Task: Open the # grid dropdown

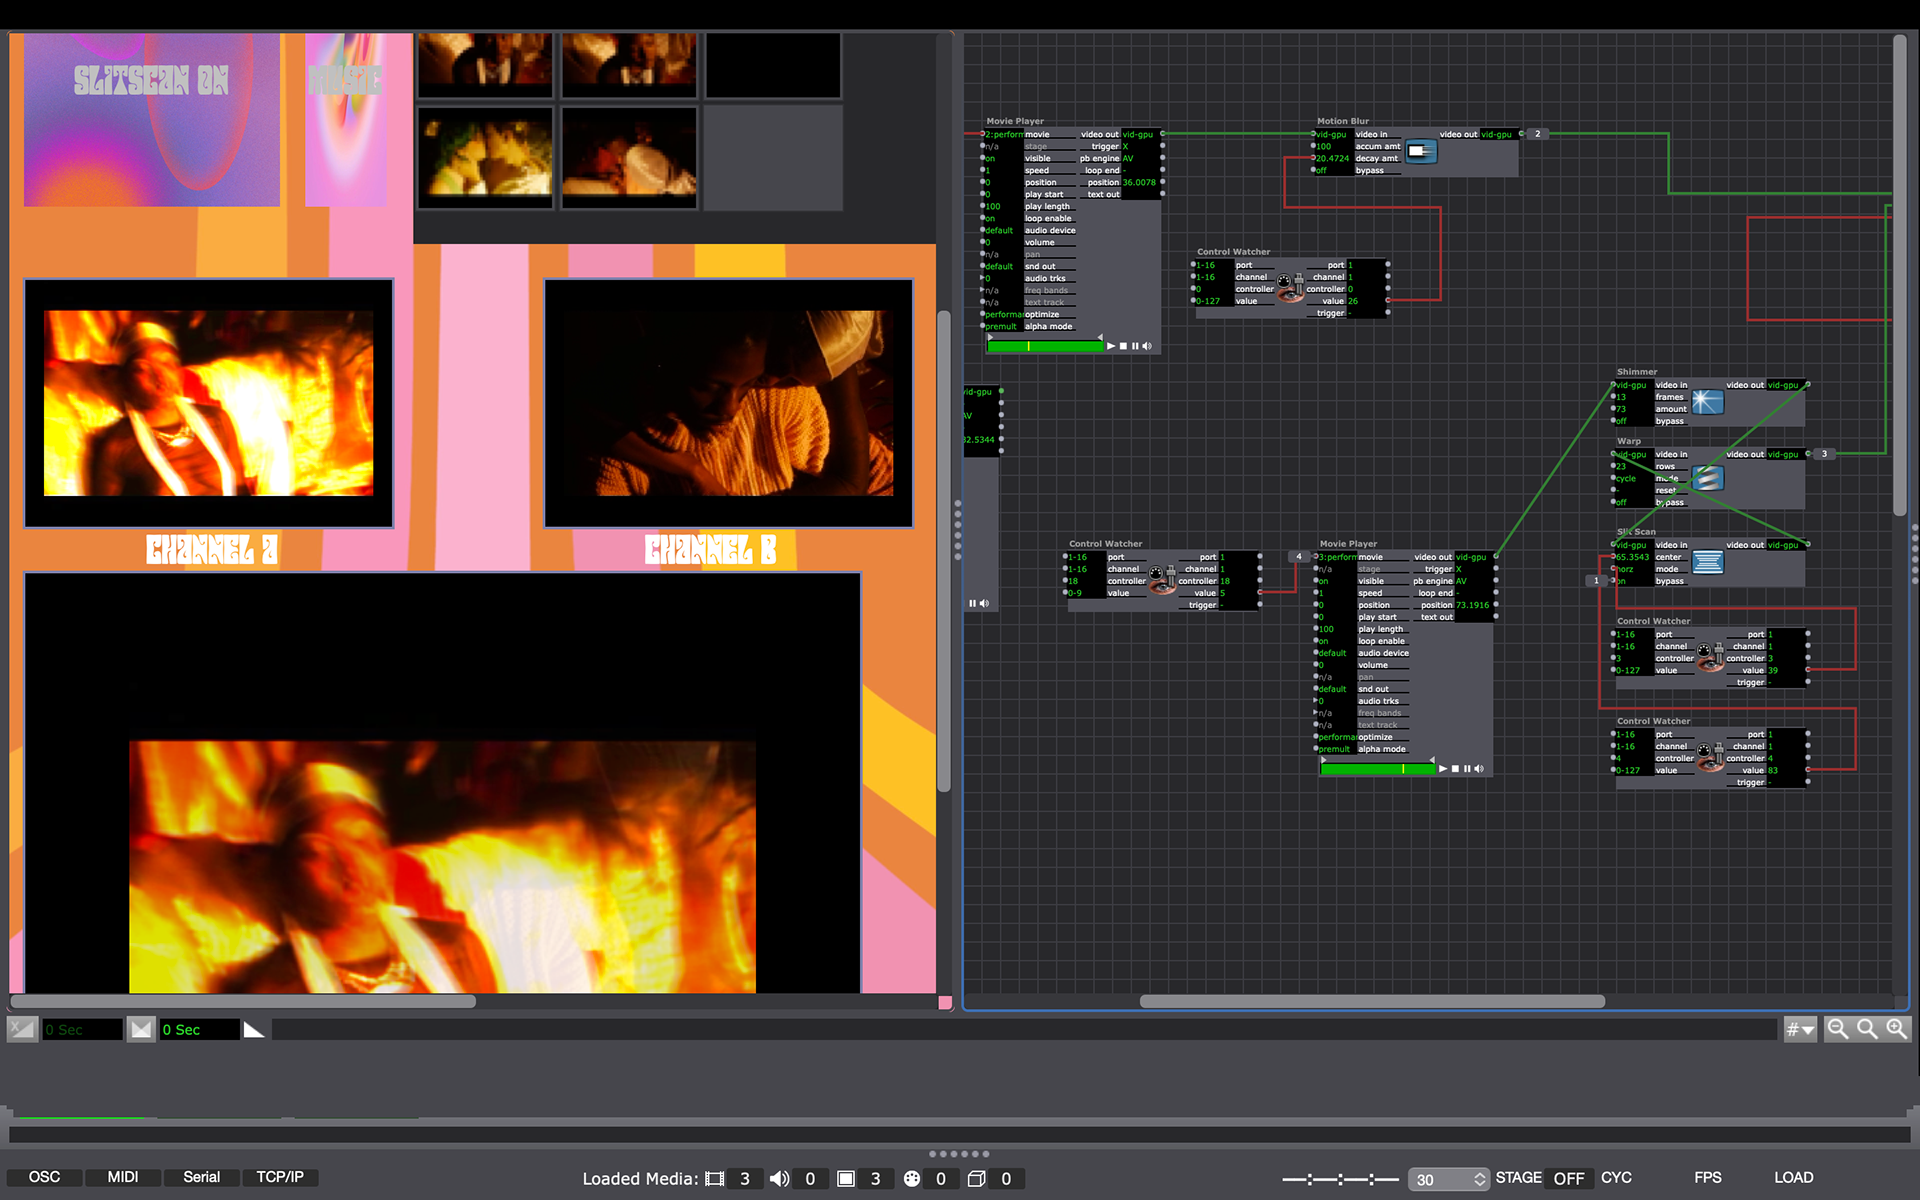Action: (1800, 1029)
